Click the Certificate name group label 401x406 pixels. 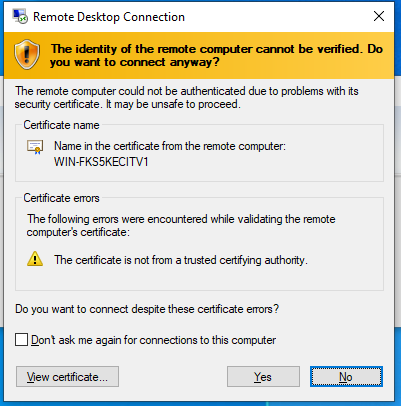61,125
